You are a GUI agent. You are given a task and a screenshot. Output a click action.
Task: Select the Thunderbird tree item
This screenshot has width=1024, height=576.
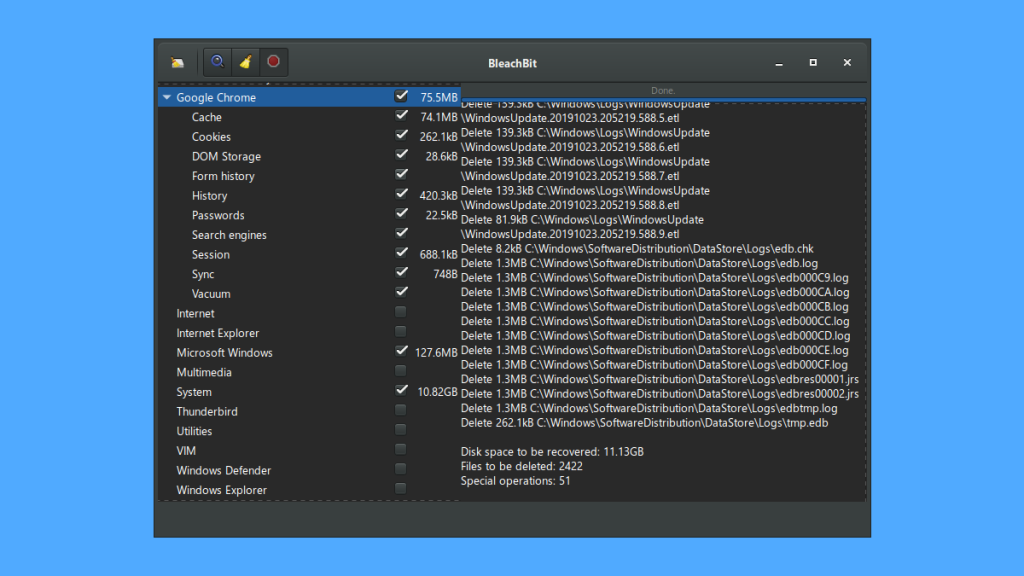point(206,411)
